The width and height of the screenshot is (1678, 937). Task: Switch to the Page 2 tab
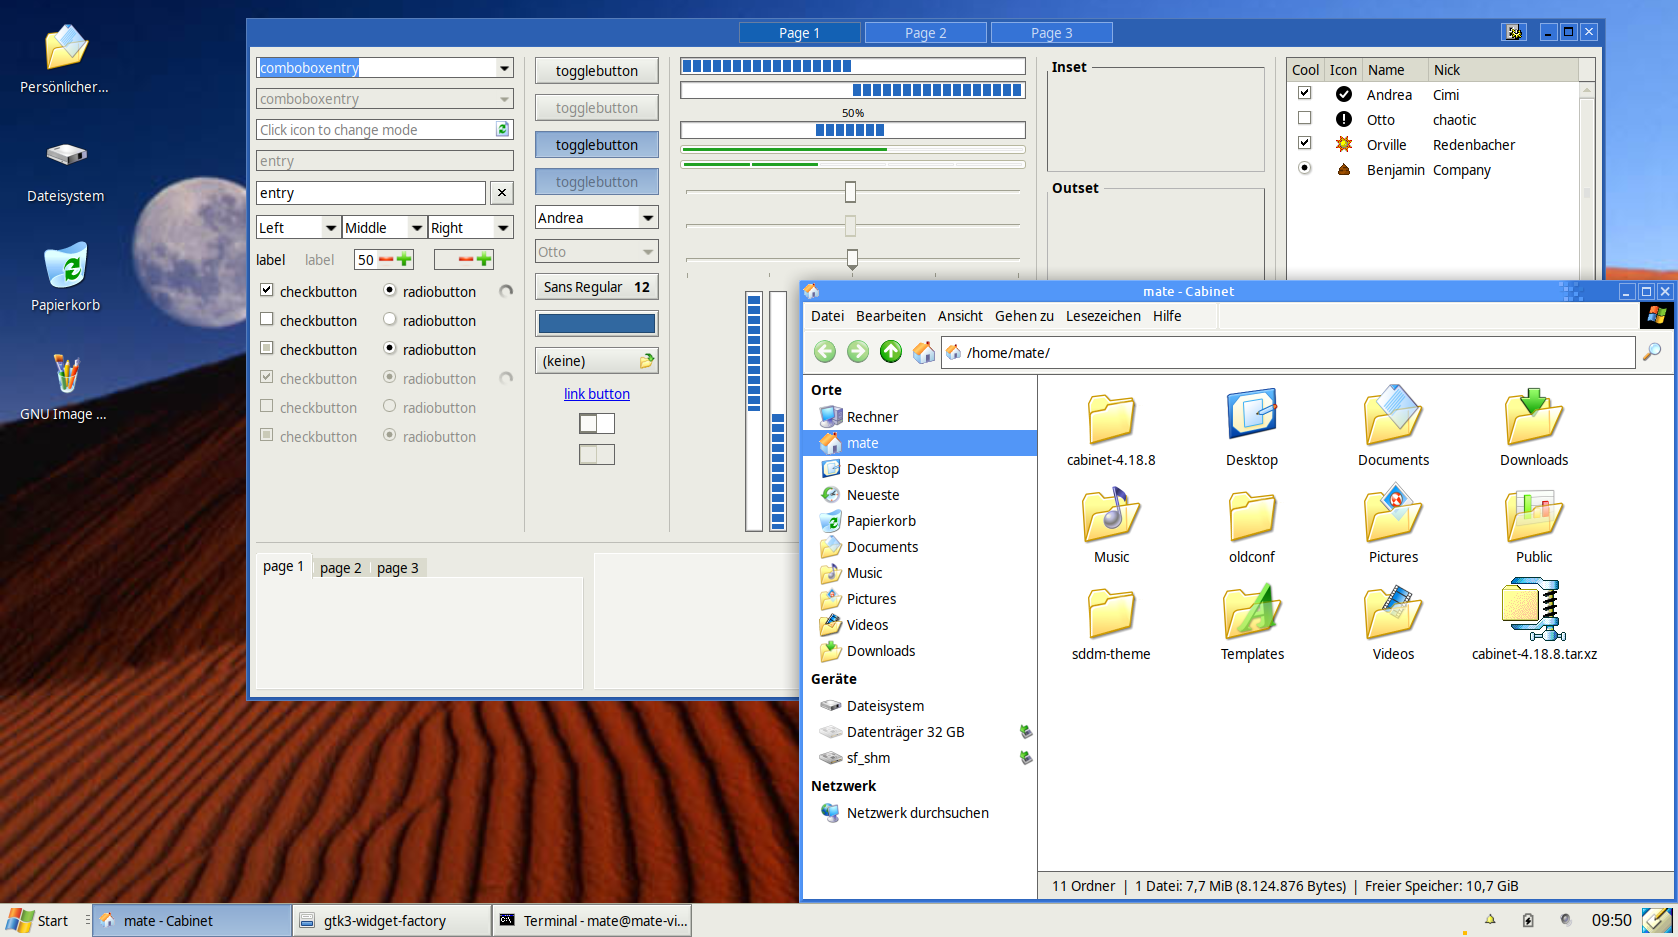tap(925, 31)
